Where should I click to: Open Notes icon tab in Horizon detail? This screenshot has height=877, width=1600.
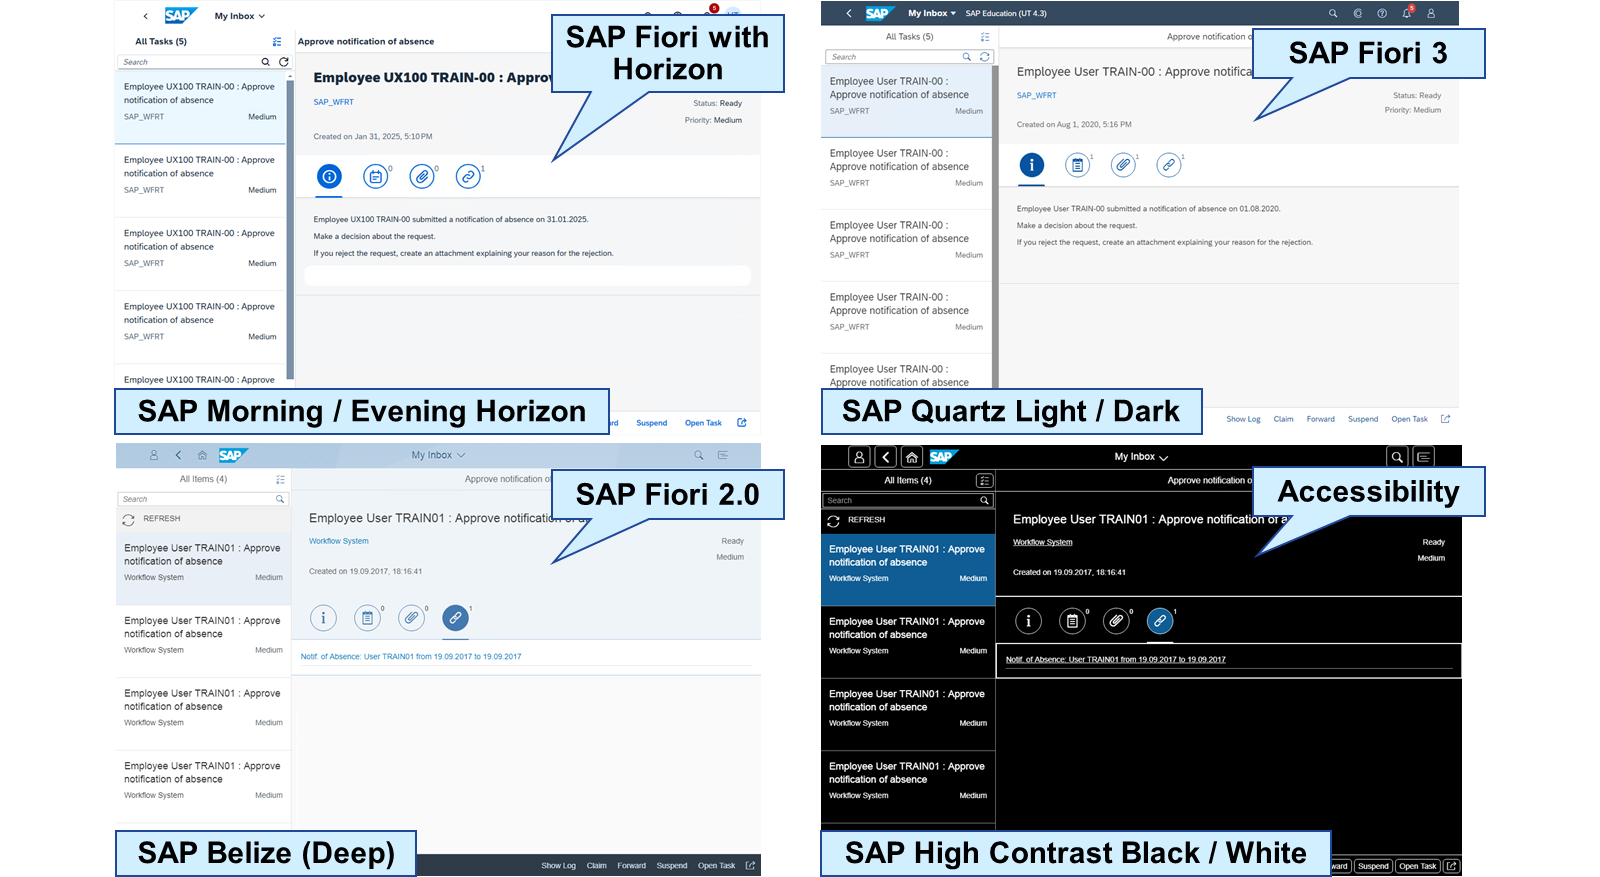(x=375, y=176)
